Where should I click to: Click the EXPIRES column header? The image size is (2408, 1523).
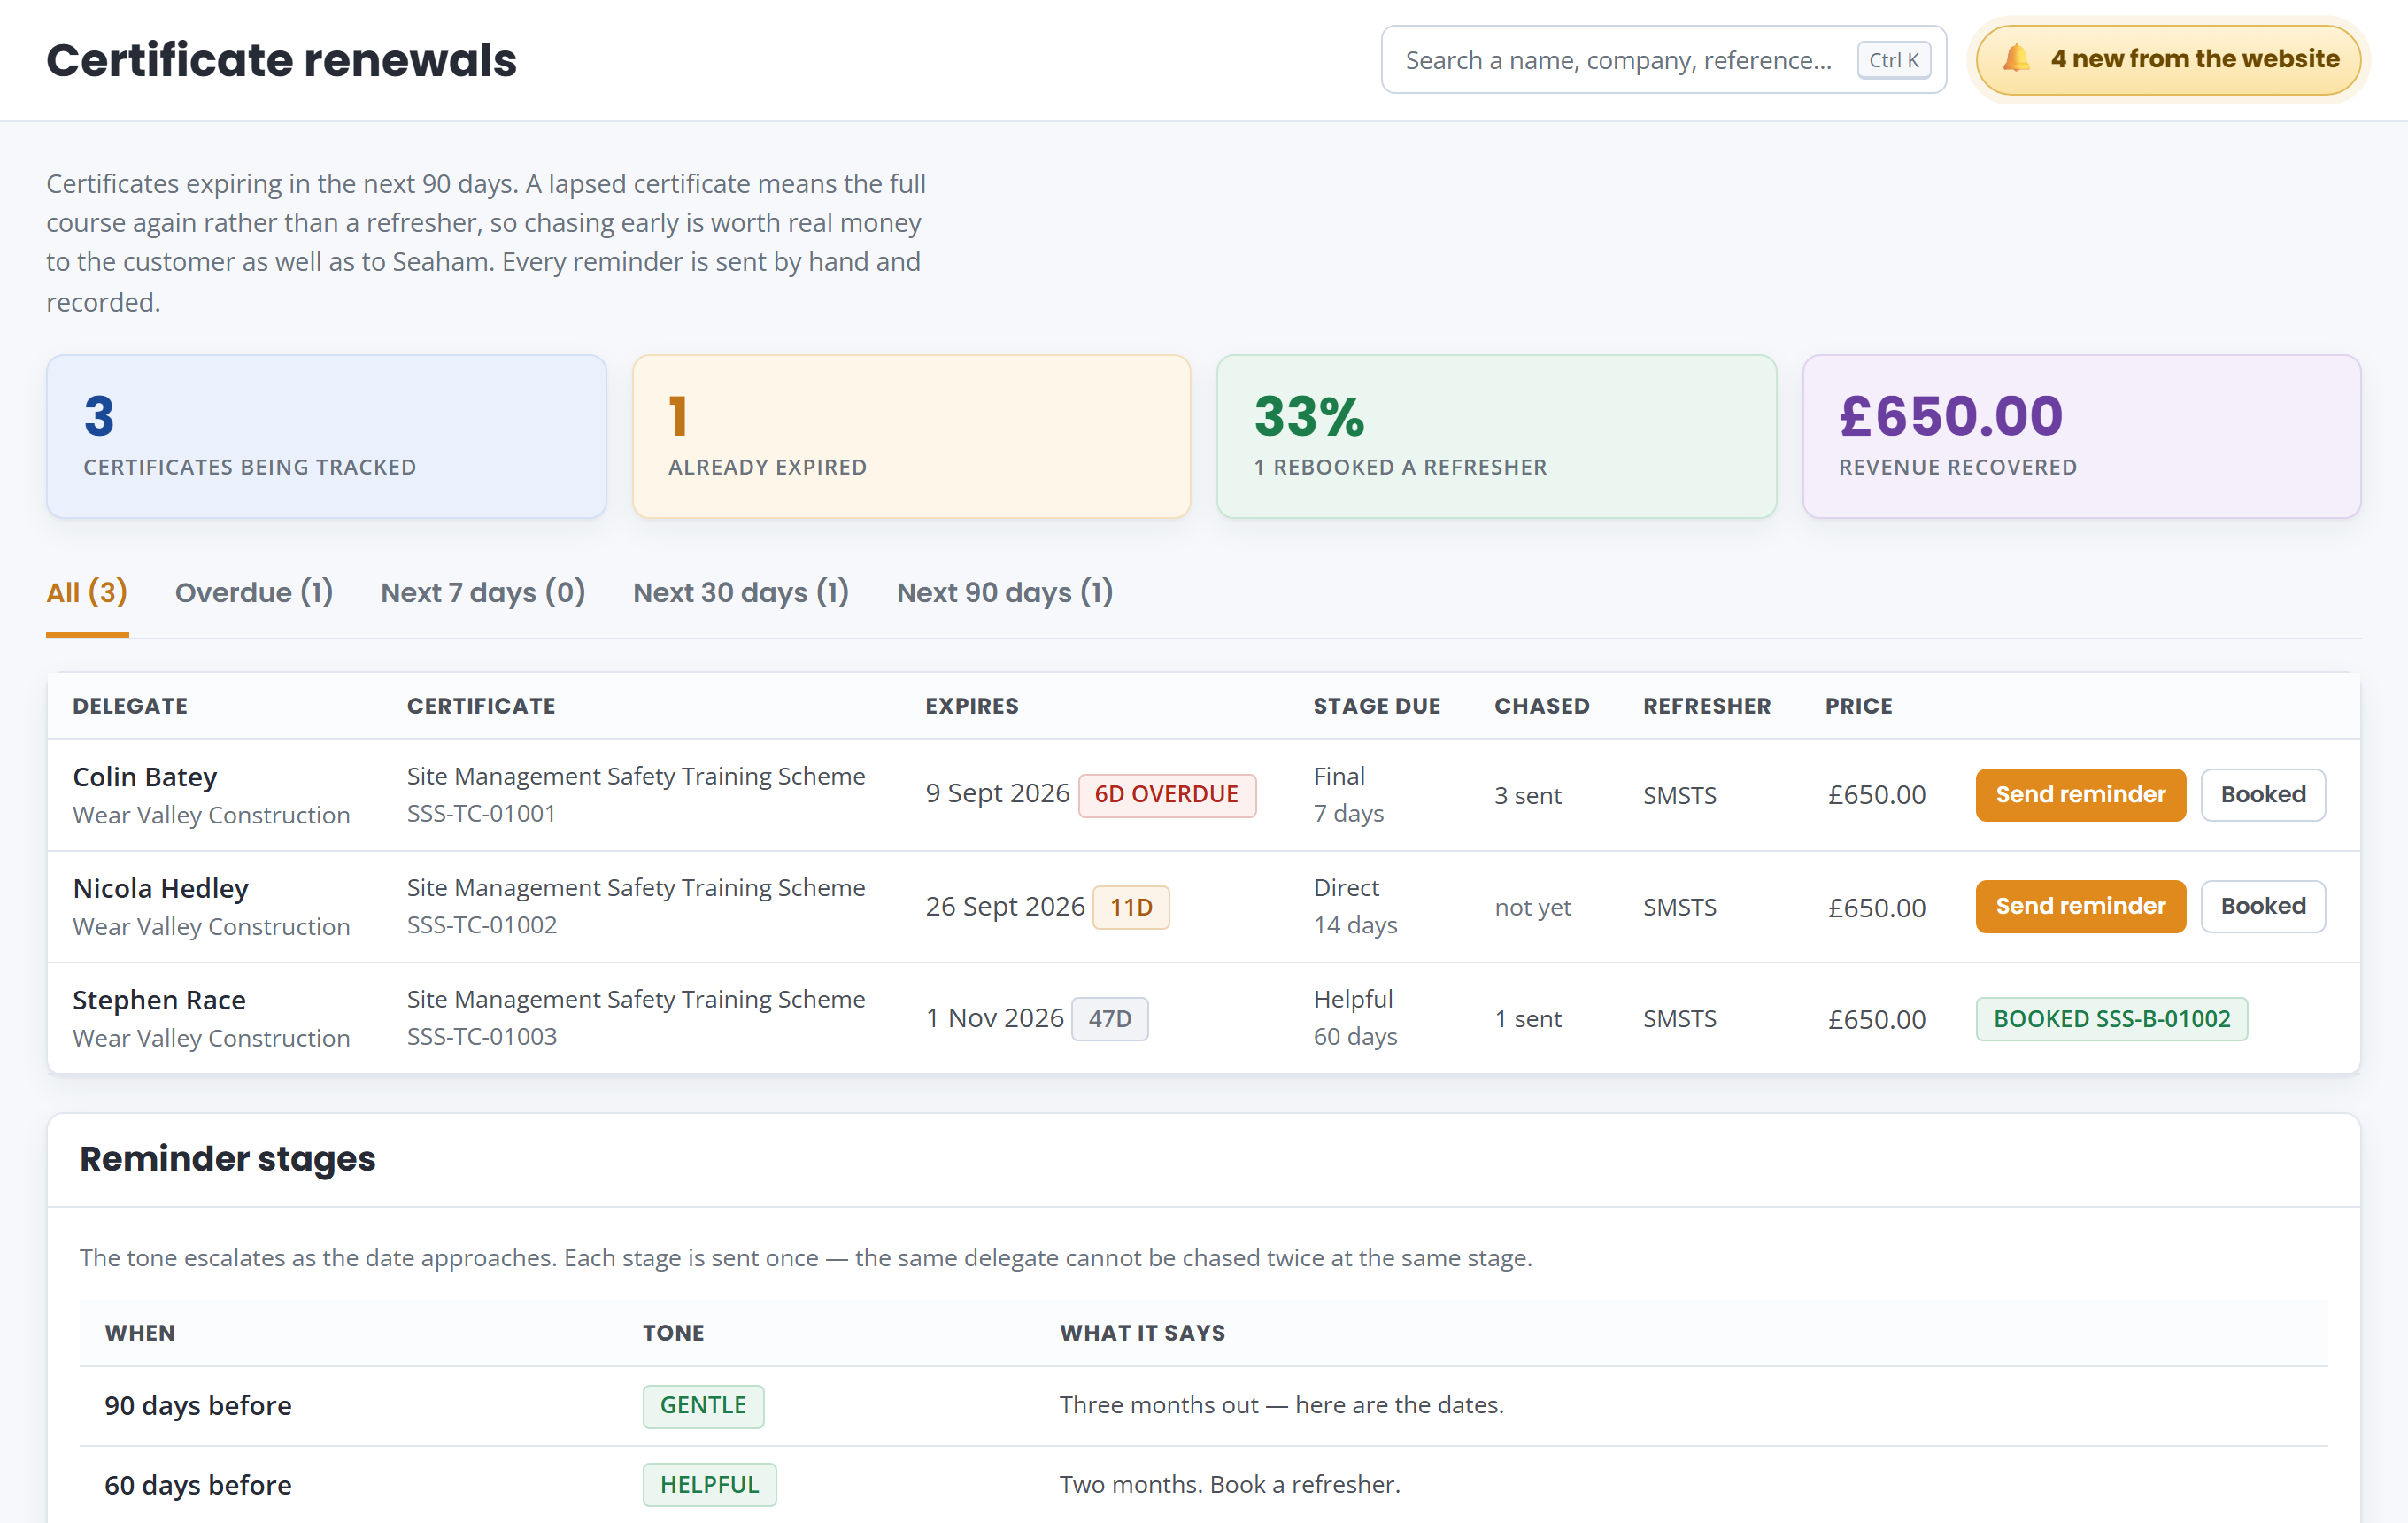(x=972, y=706)
